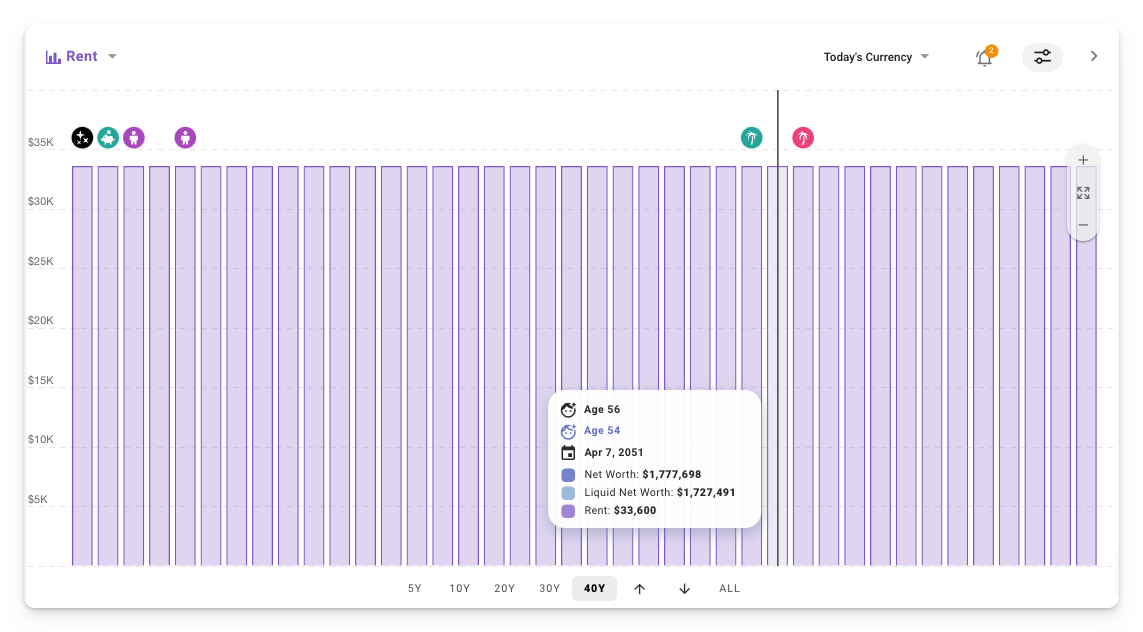Switch to the 20Y range view
1143x632 pixels.
[505, 588]
